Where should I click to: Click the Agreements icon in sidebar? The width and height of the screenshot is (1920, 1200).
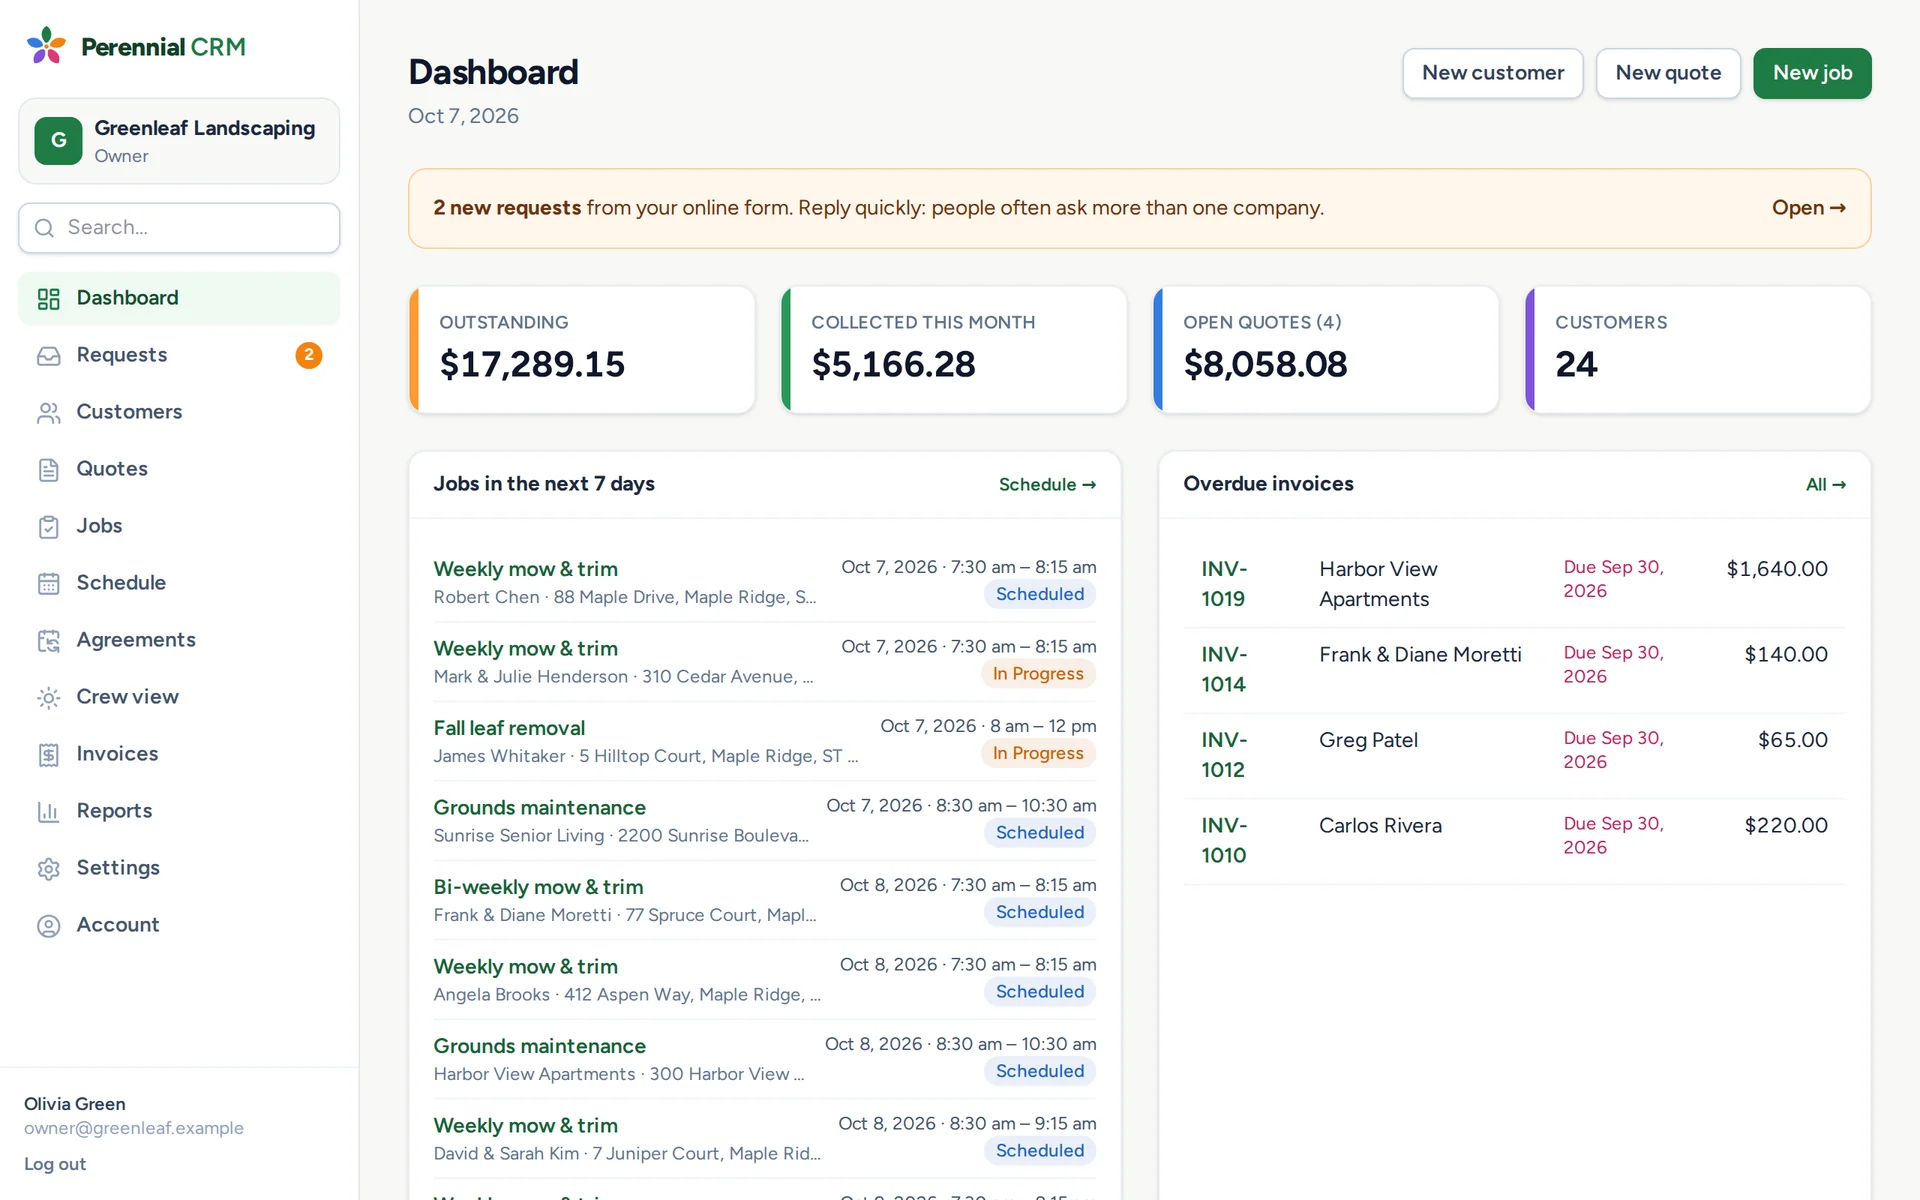(49, 641)
